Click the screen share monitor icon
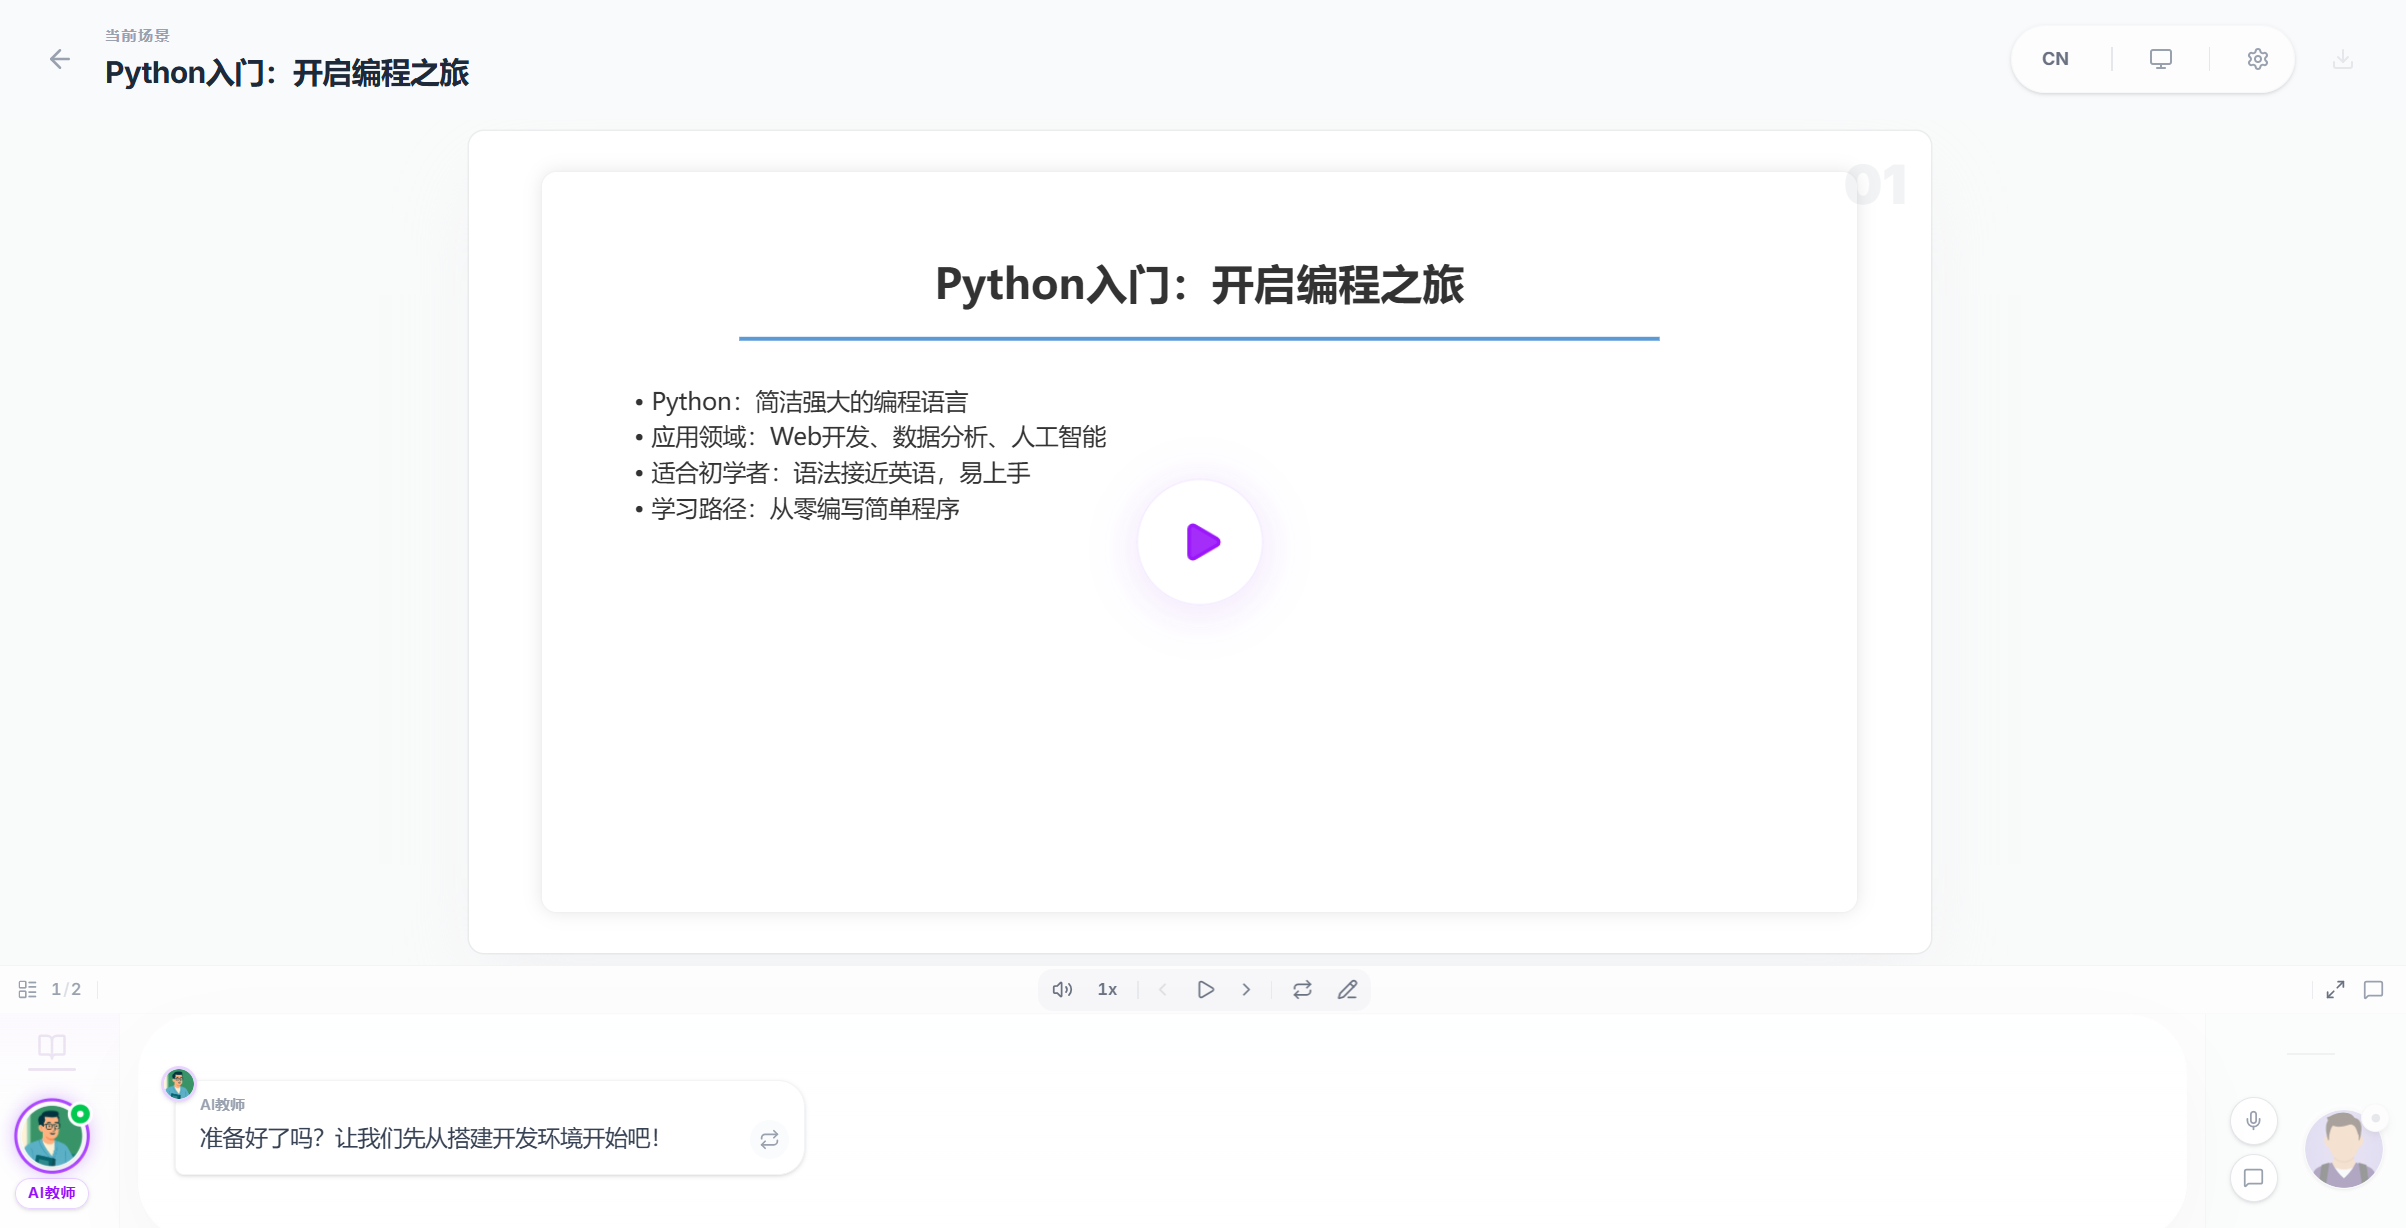This screenshot has width=2406, height=1228. click(2160, 59)
